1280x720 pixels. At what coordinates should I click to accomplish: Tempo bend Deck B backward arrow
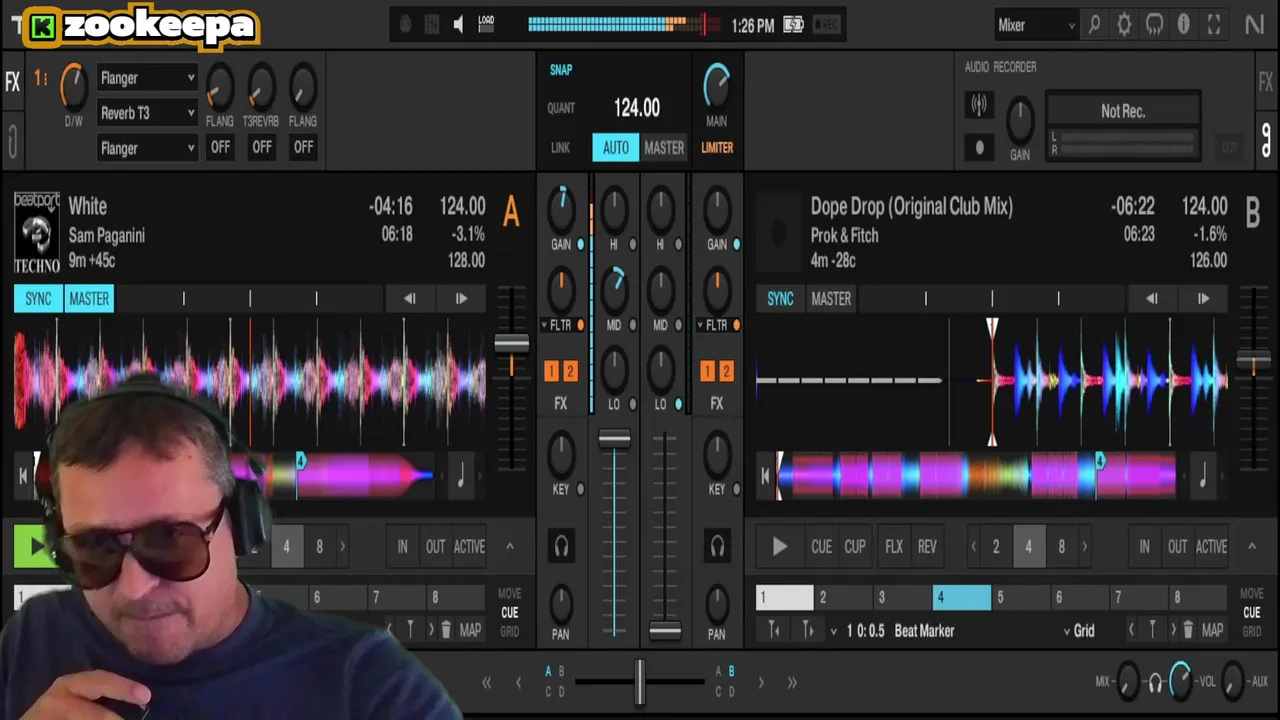pyautogui.click(x=1151, y=298)
